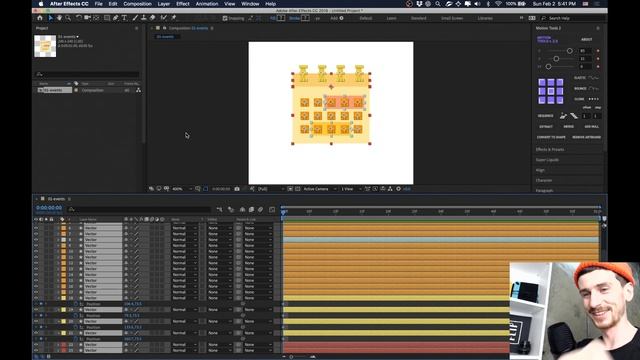Toggle visibility of layer 10 in the timeline
Image resolution: width=640 pixels, height=360 pixels.
click(x=36, y=251)
